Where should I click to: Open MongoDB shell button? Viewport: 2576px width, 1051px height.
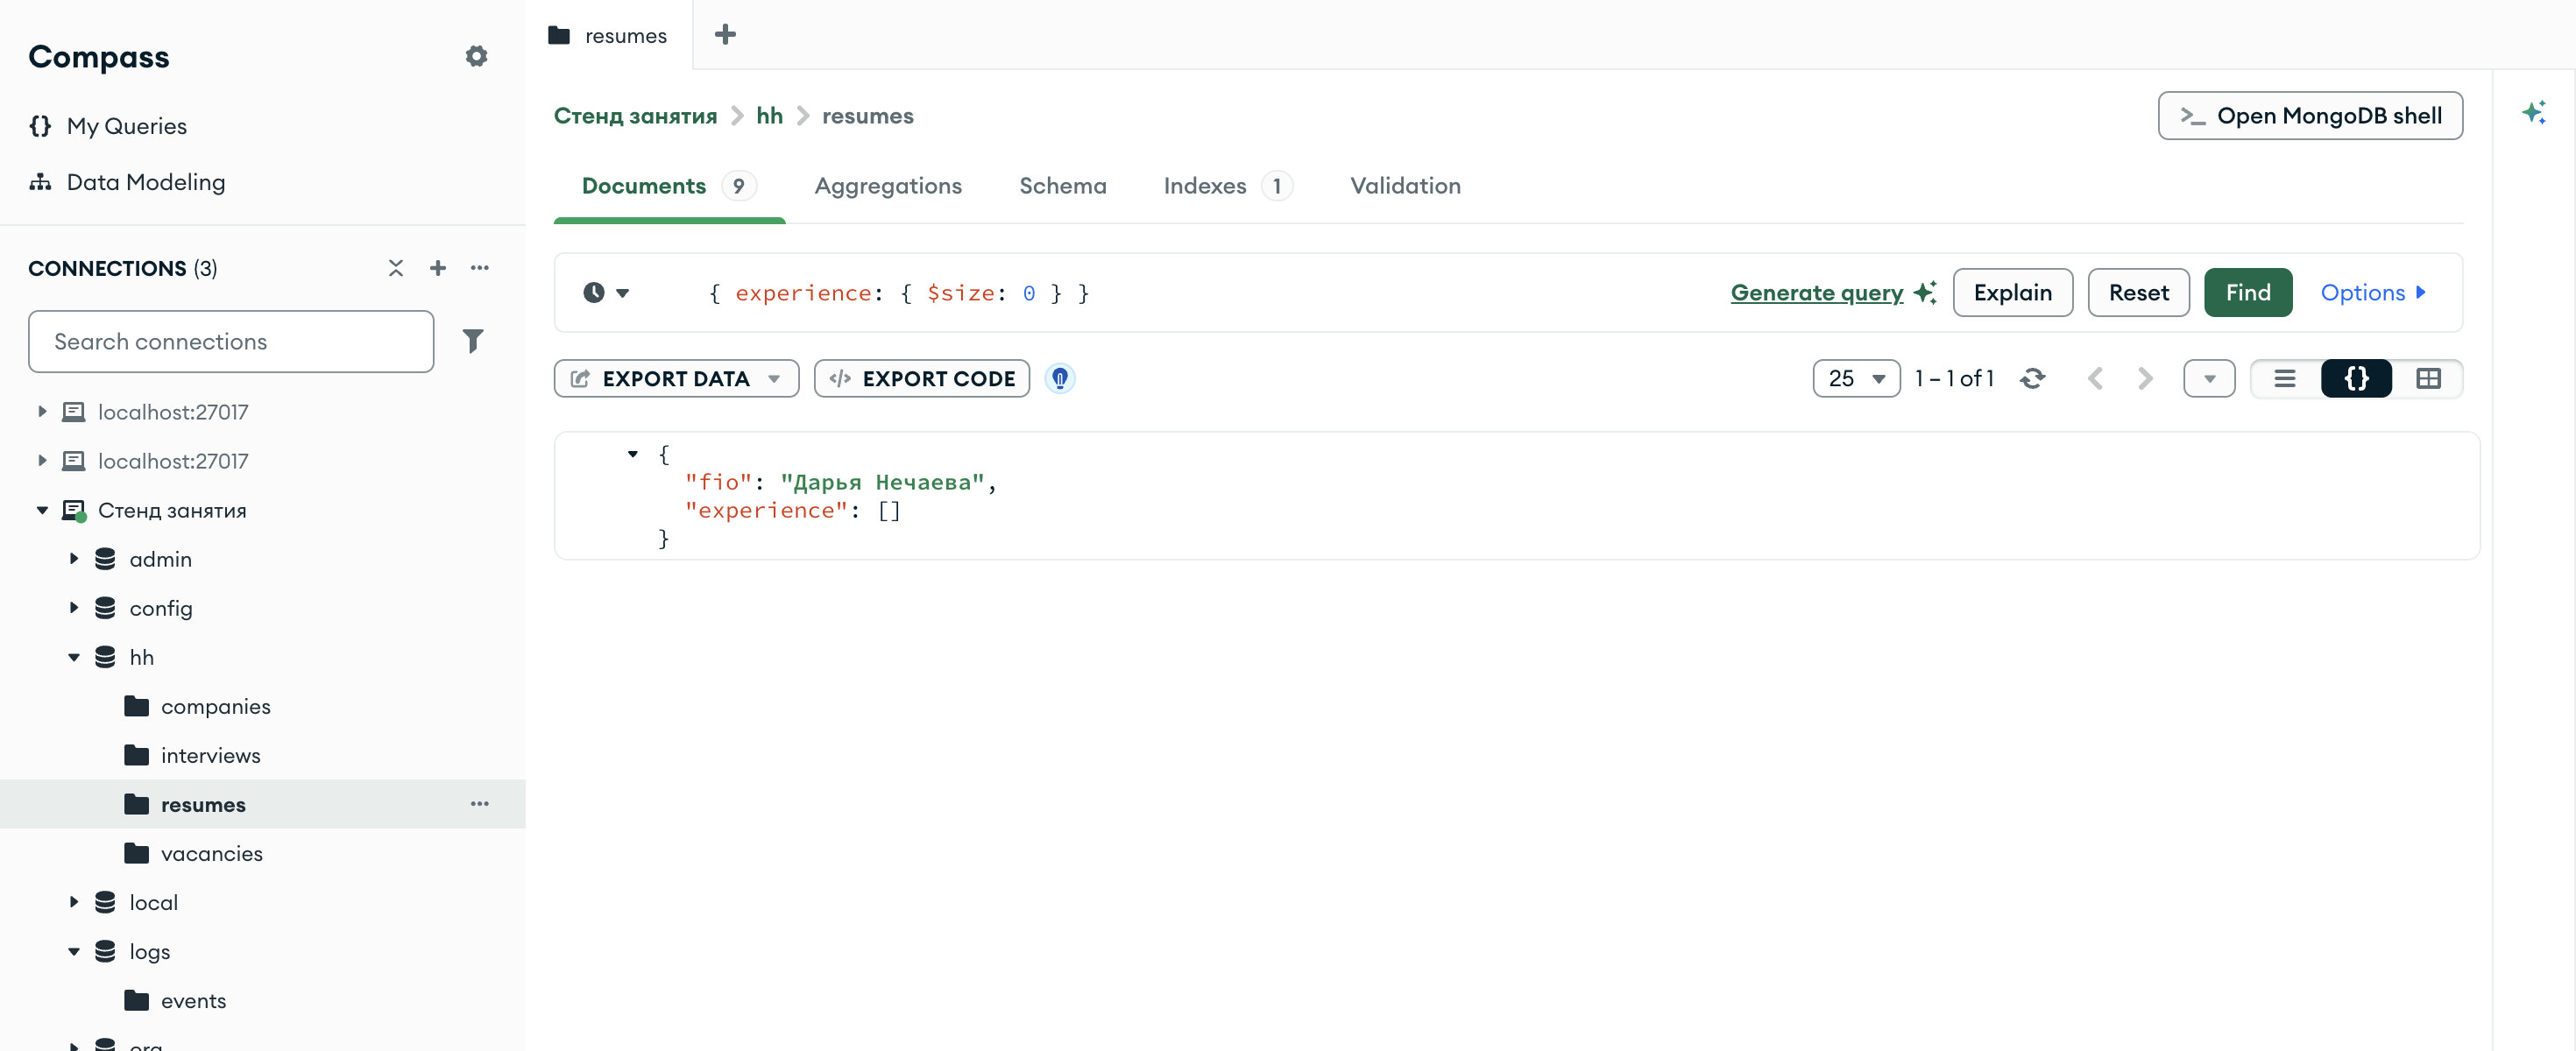click(x=2310, y=116)
